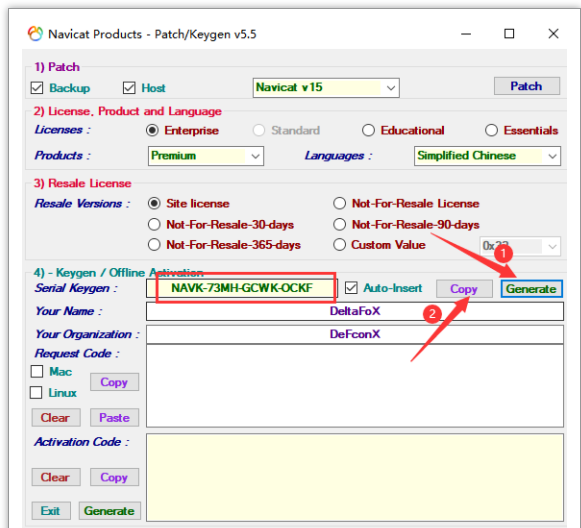Maximize the Keygen window

[x=509, y=34]
